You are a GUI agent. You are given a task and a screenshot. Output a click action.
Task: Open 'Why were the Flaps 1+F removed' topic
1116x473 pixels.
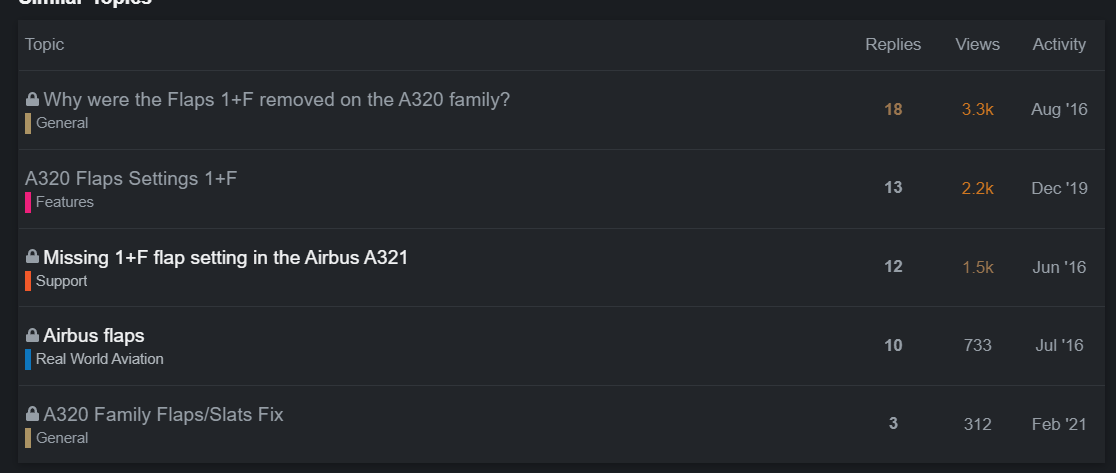[276, 100]
